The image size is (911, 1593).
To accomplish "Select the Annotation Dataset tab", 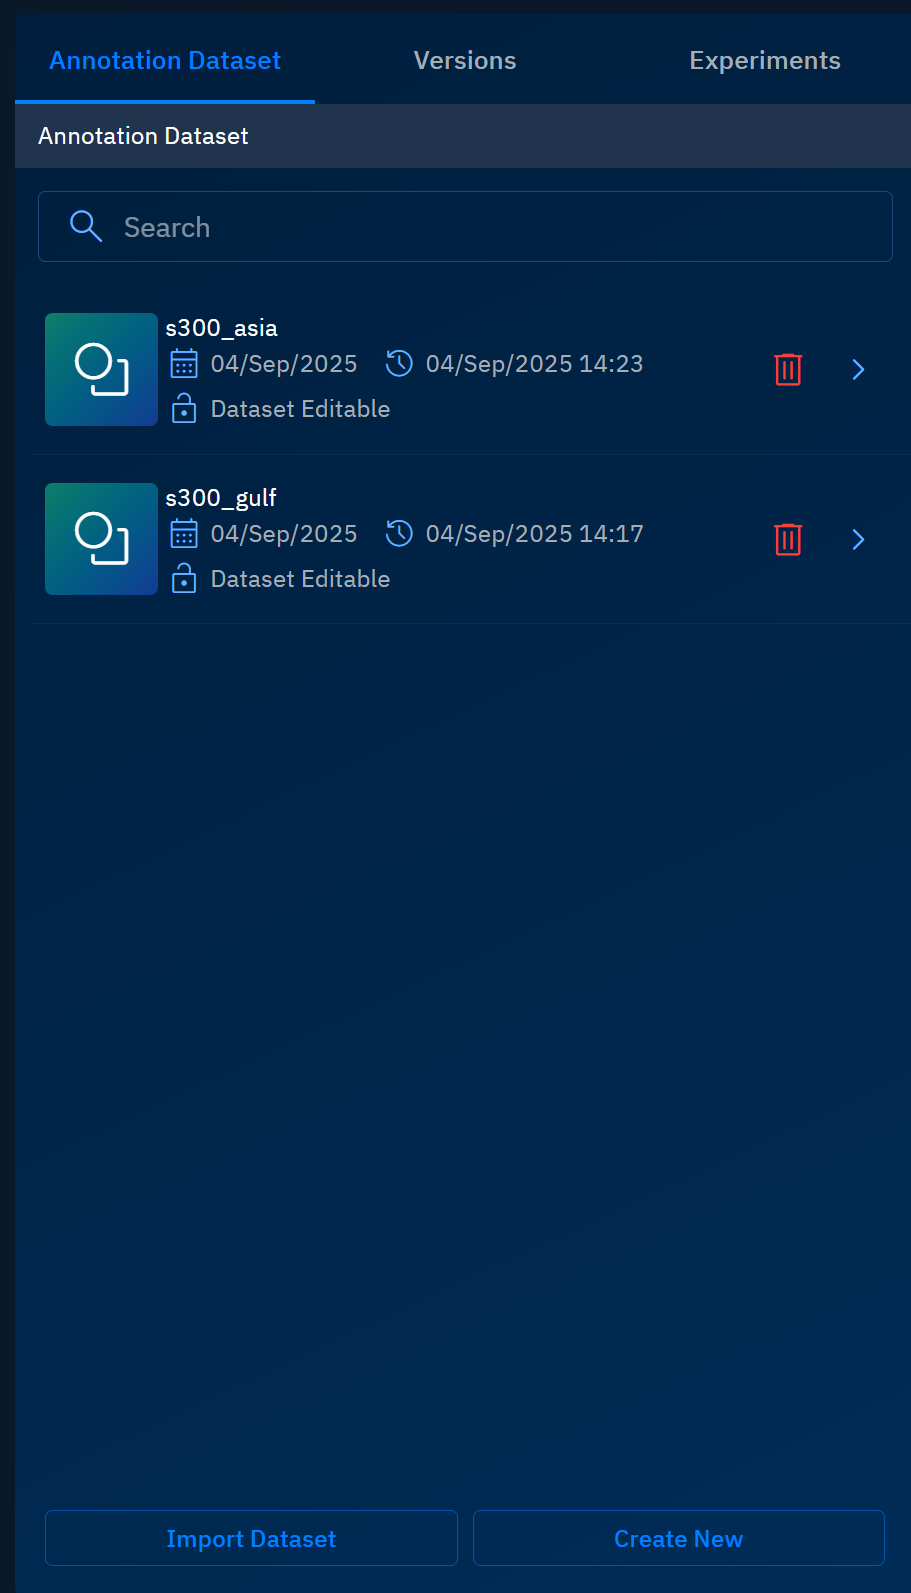I will 165,60.
